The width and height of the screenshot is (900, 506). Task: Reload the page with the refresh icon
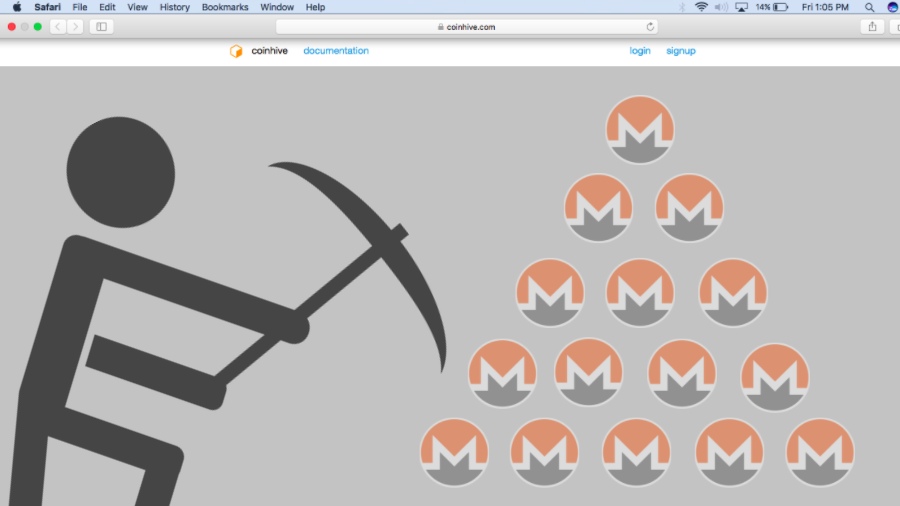click(650, 27)
